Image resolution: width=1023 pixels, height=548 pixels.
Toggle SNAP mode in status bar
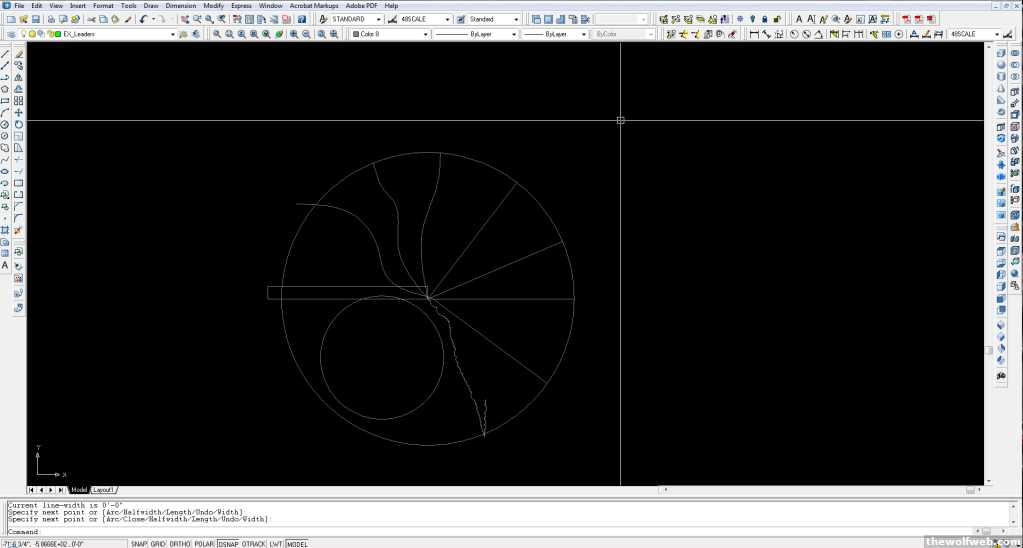[139, 543]
